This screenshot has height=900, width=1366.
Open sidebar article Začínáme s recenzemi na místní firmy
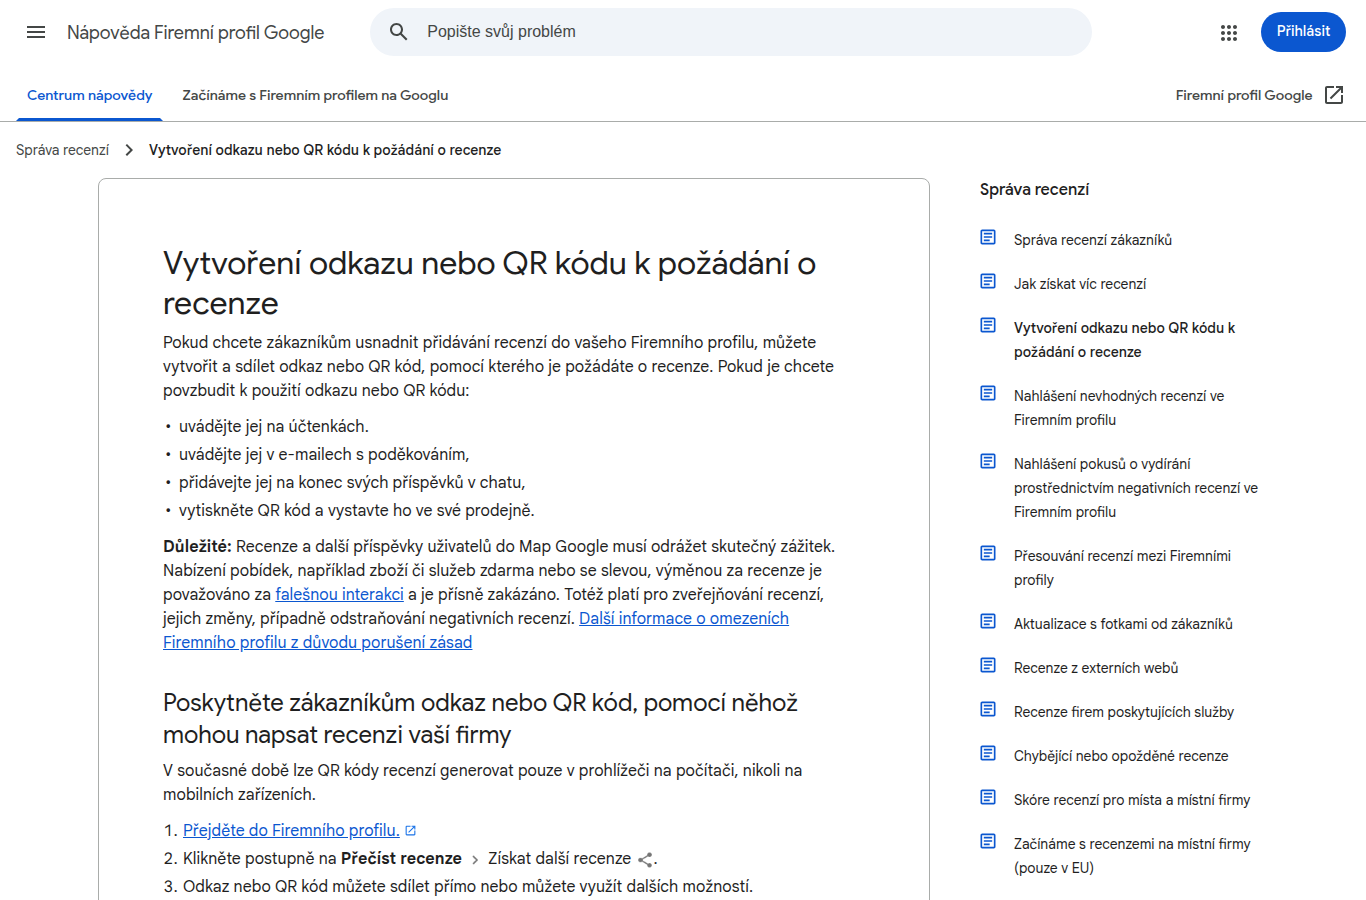point(1132,856)
